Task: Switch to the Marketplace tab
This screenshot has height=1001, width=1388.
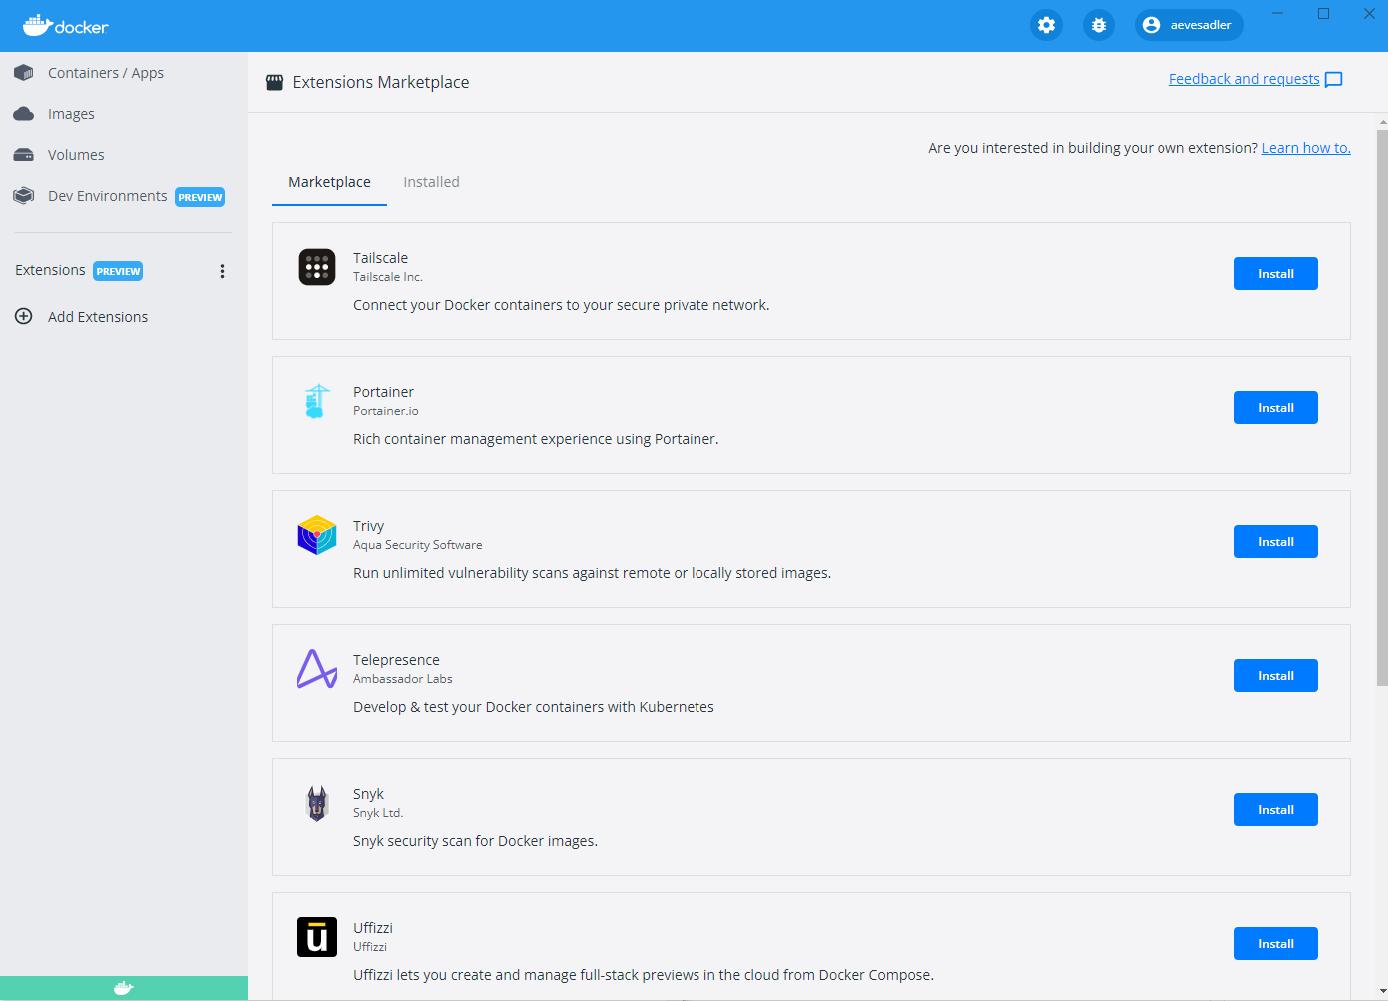Action: pyautogui.click(x=329, y=182)
